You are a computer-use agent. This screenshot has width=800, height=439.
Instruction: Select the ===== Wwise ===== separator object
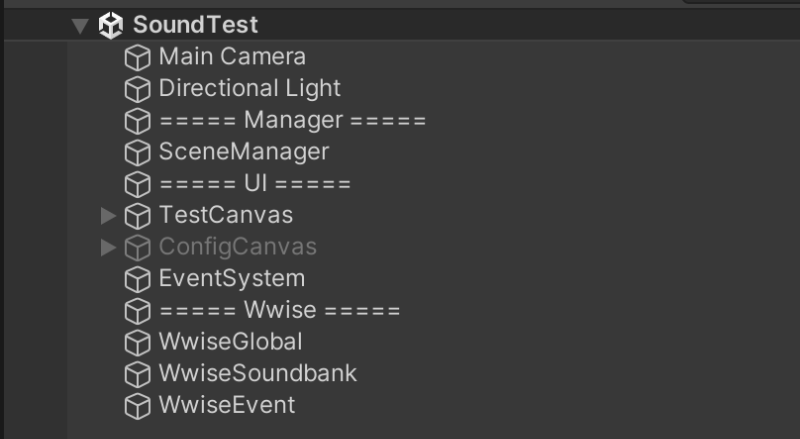(279, 310)
